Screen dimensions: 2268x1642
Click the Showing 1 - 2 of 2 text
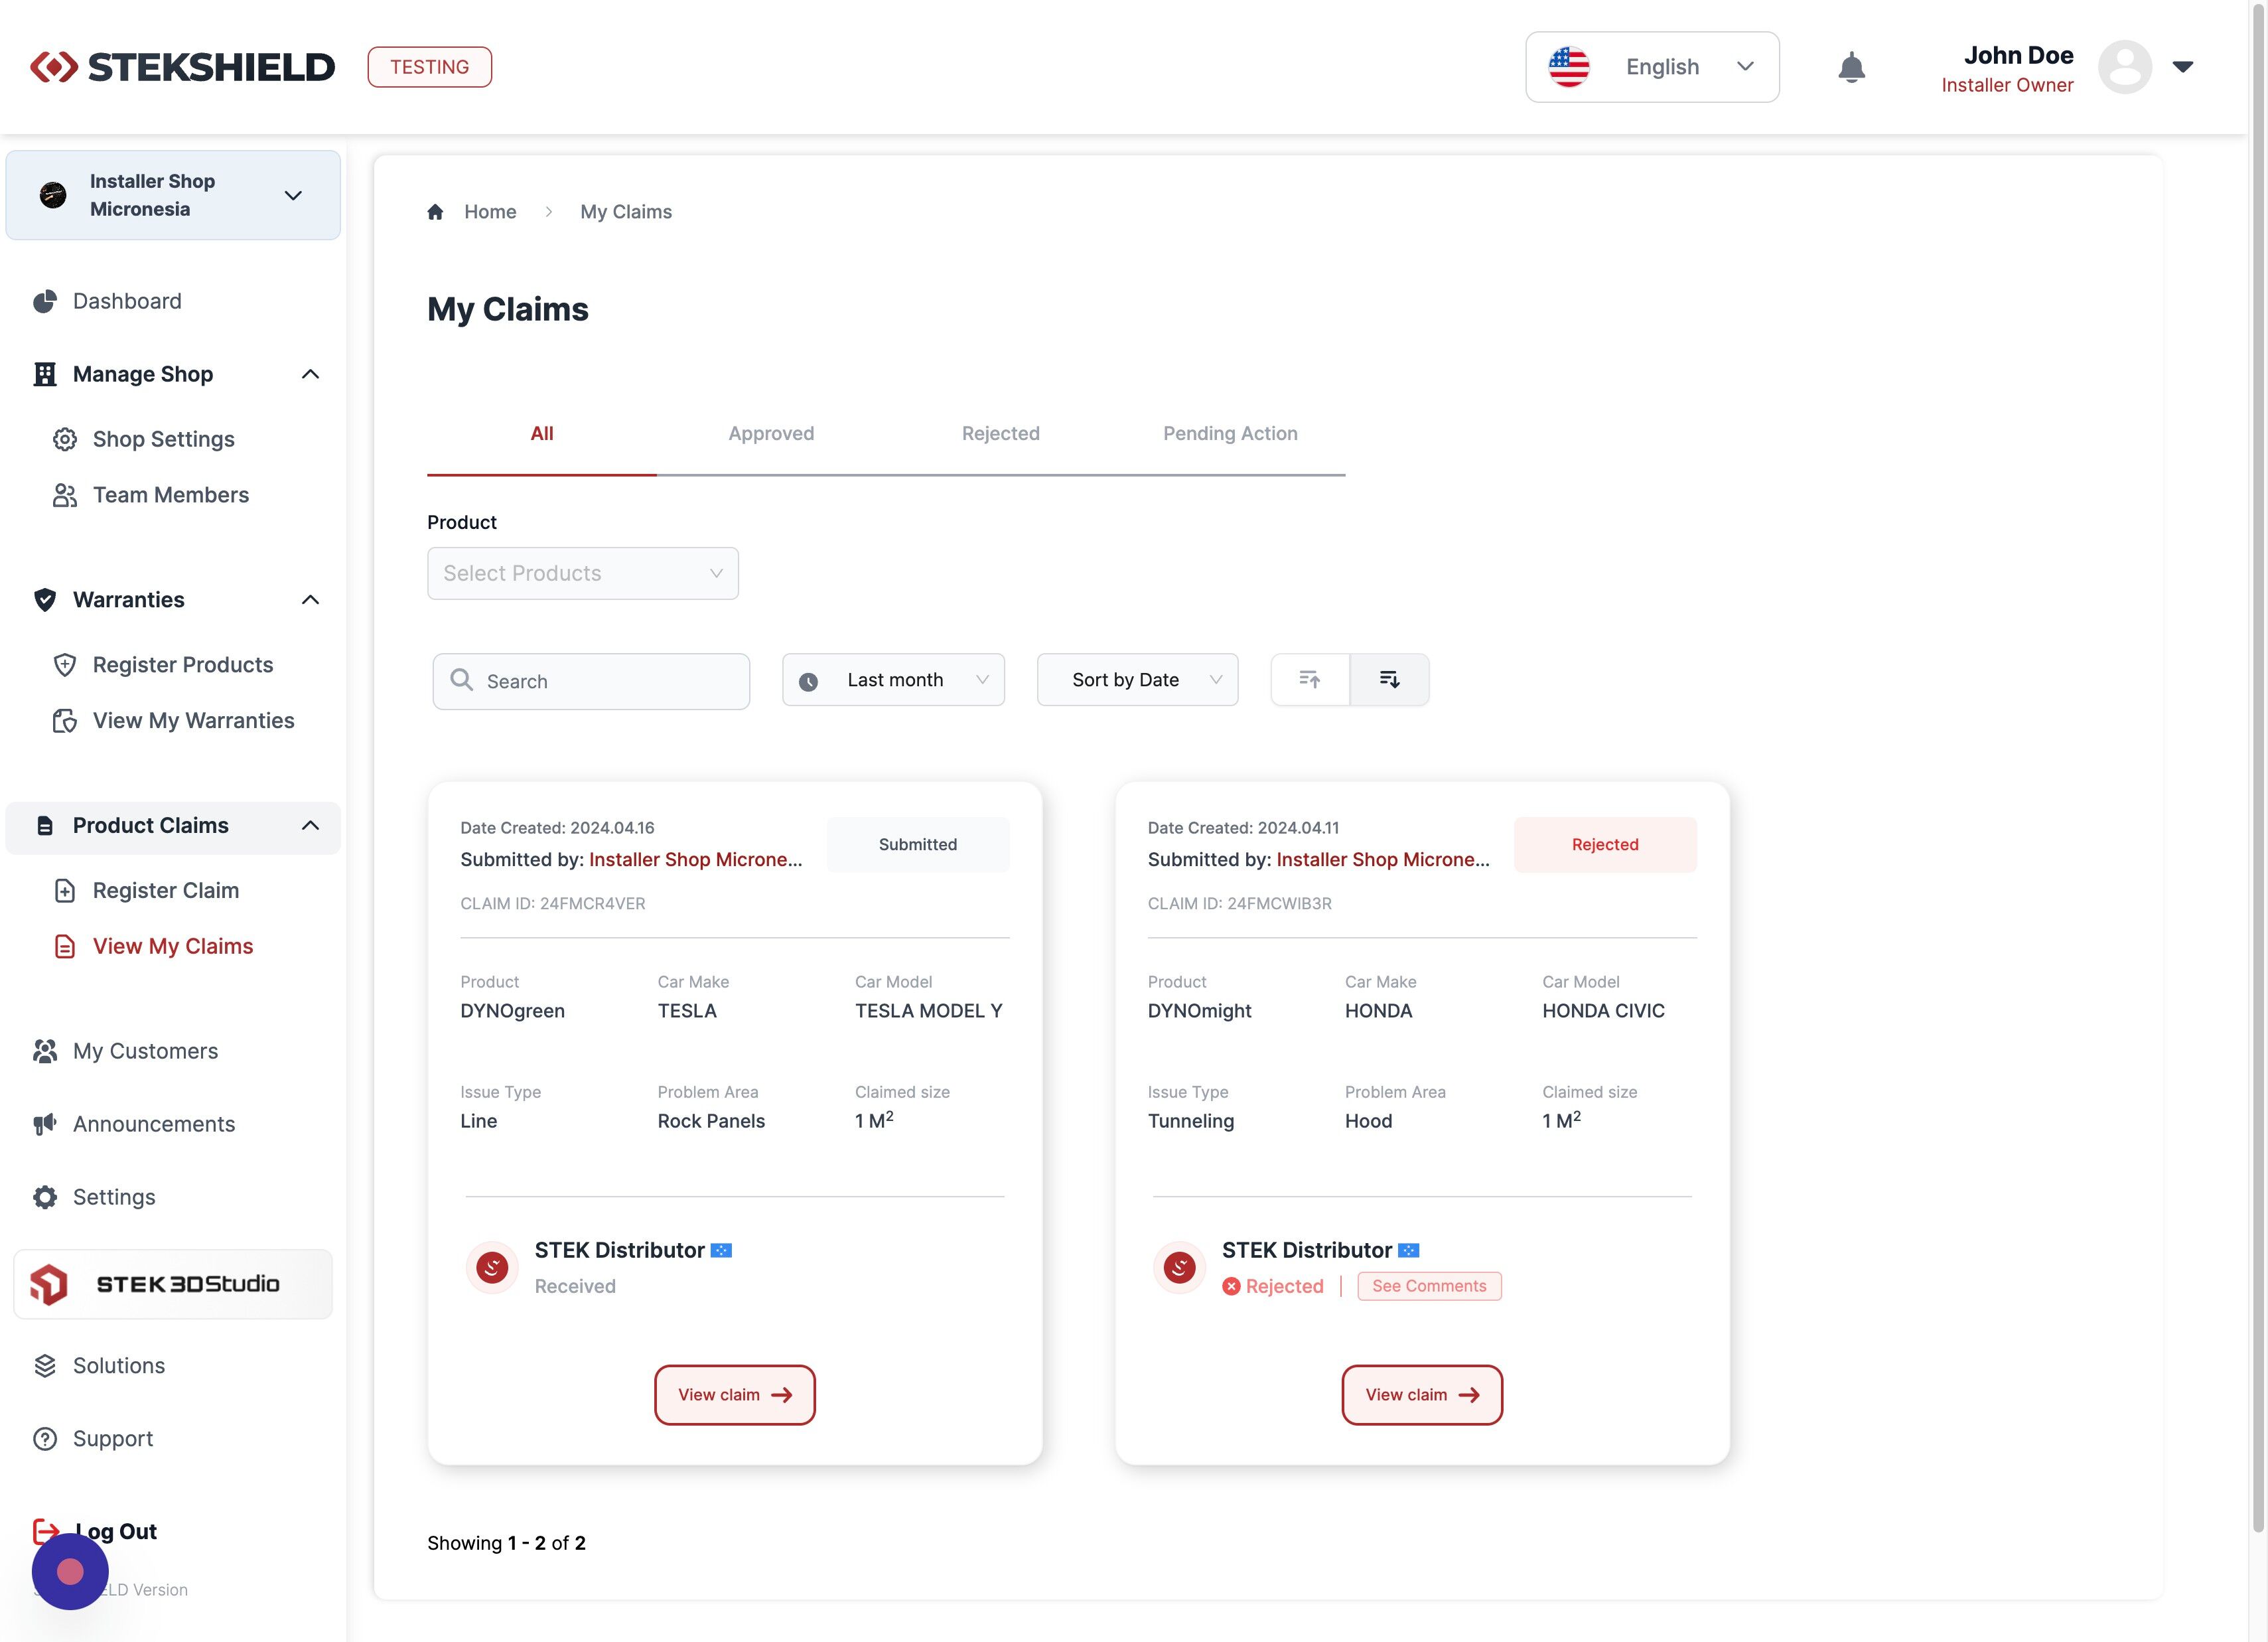point(506,1543)
